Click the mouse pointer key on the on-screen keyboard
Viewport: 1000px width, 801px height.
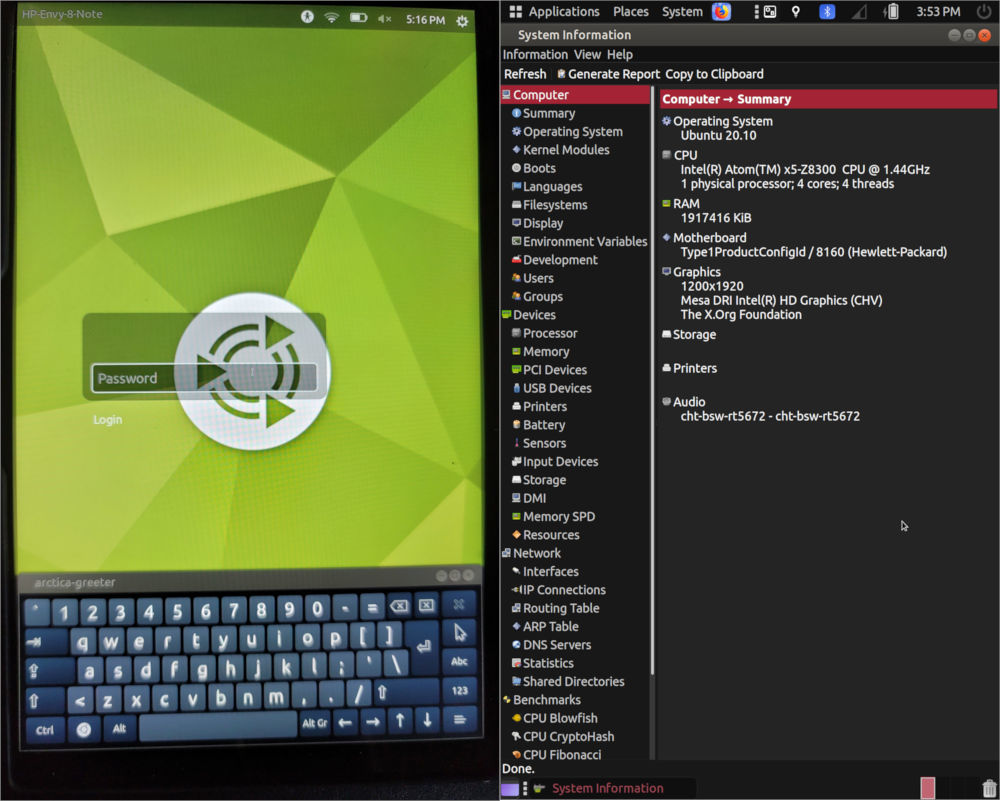click(x=459, y=633)
